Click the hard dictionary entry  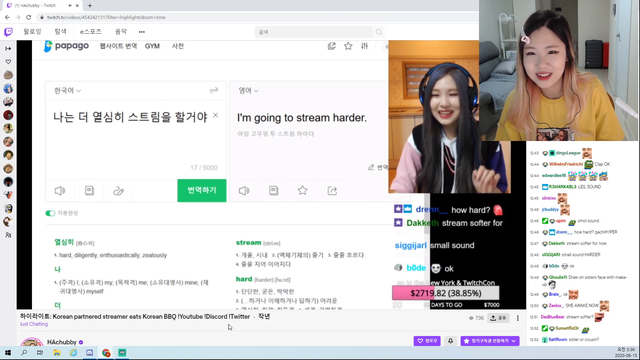(244, 279)
